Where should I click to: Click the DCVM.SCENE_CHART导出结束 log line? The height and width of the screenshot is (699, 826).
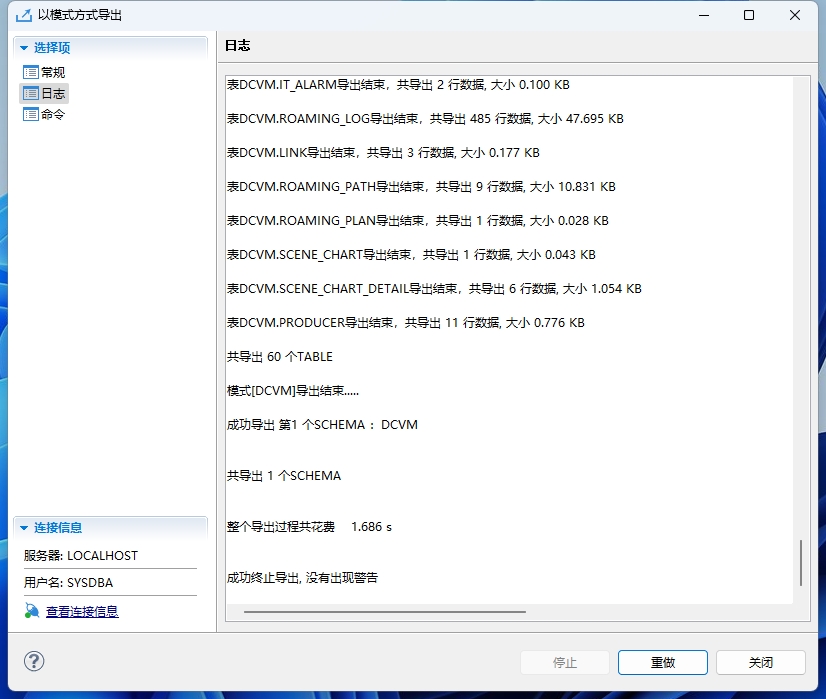pyautogui.click(x=411, y=254)
